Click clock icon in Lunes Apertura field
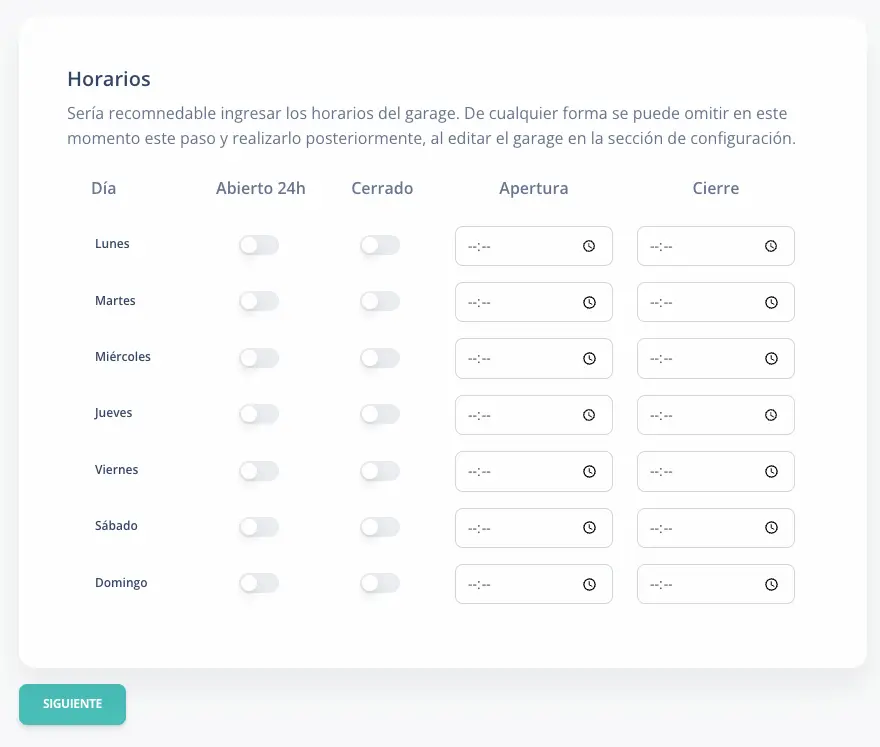This screenshot has height=747, width=880. 590,246
